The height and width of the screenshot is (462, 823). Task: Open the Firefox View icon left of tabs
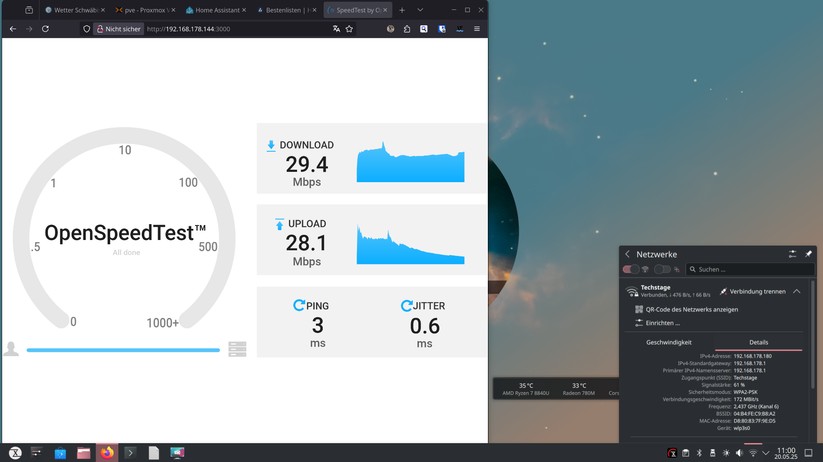[29, 10]
